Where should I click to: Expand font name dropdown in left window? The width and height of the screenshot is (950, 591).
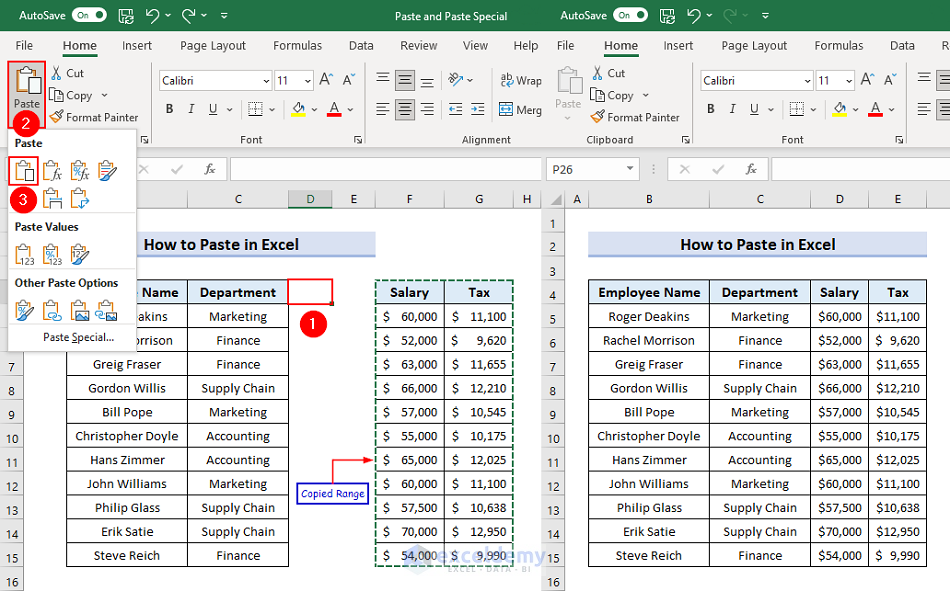pos(266,81)
